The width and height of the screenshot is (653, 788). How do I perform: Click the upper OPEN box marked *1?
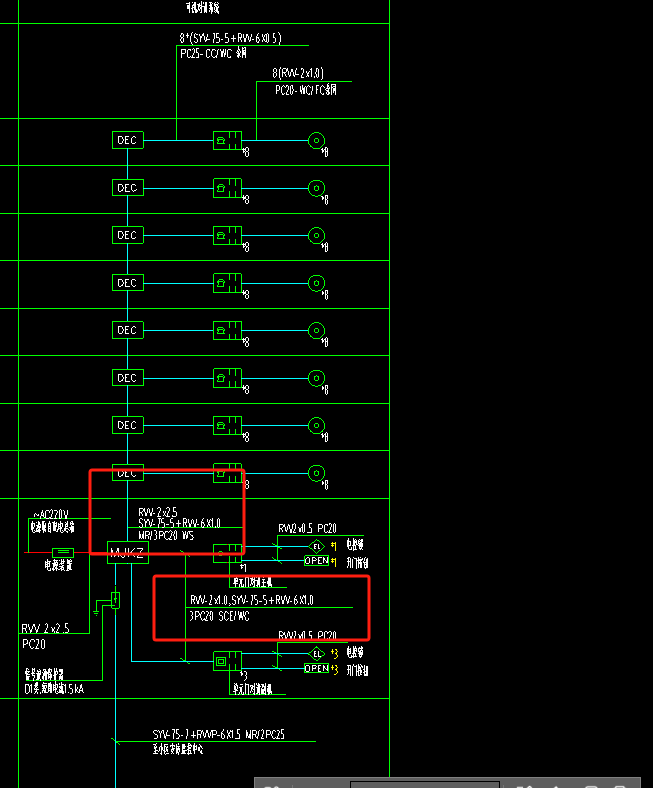(317, 561)
